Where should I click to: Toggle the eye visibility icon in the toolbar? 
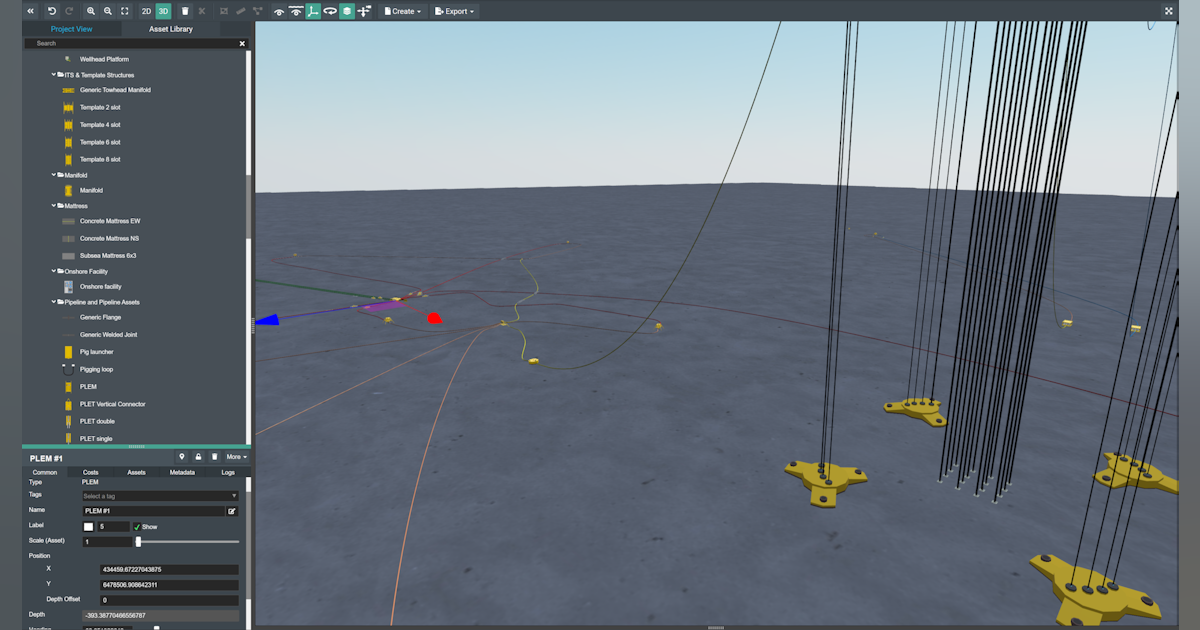tap(279, 11)
